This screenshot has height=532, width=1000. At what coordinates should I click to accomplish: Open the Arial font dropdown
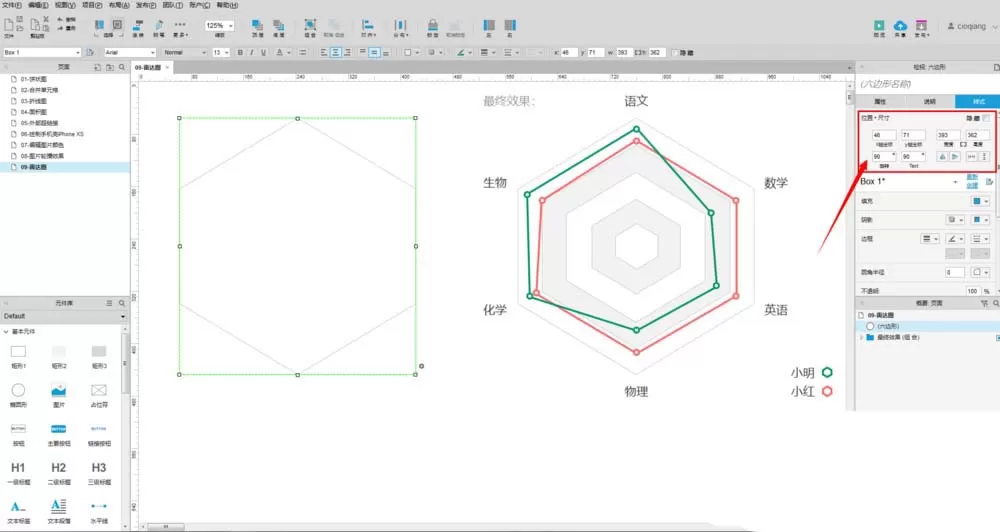click(130, 52)
